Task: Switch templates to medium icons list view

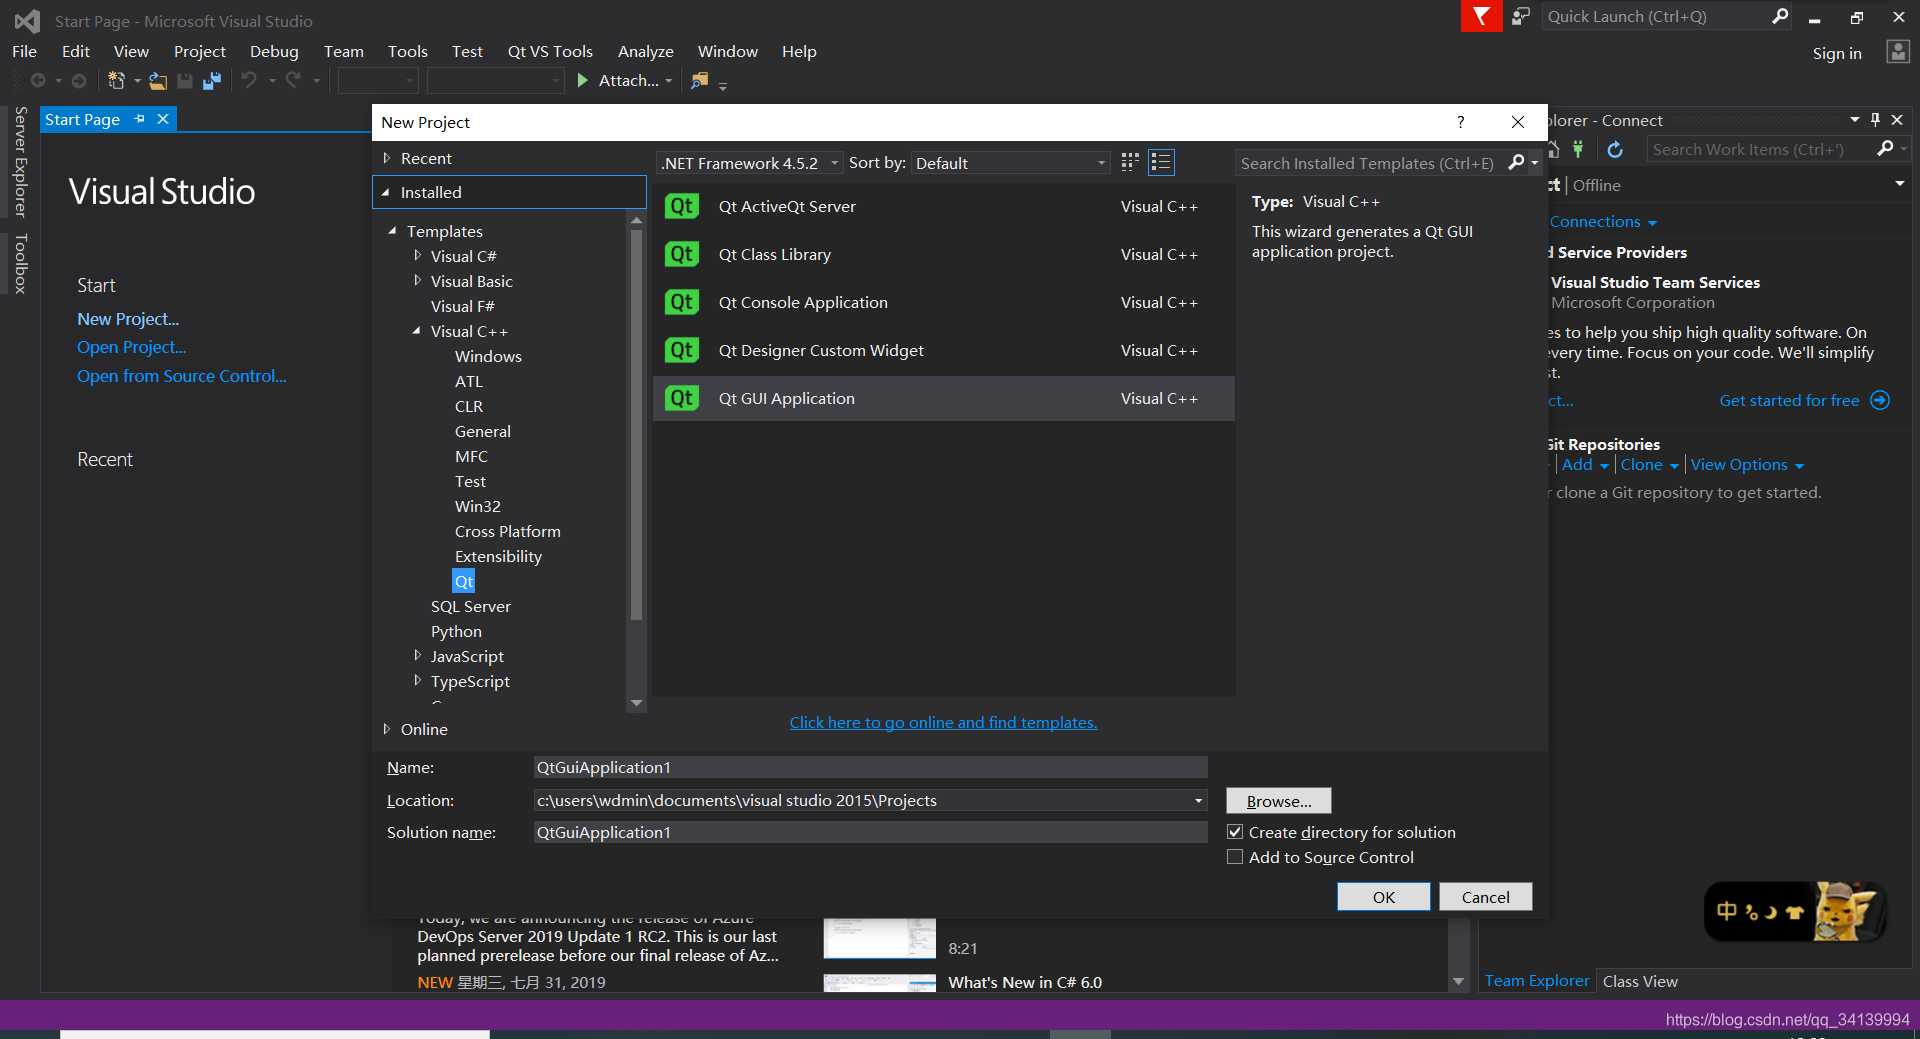Action: 1161,162
